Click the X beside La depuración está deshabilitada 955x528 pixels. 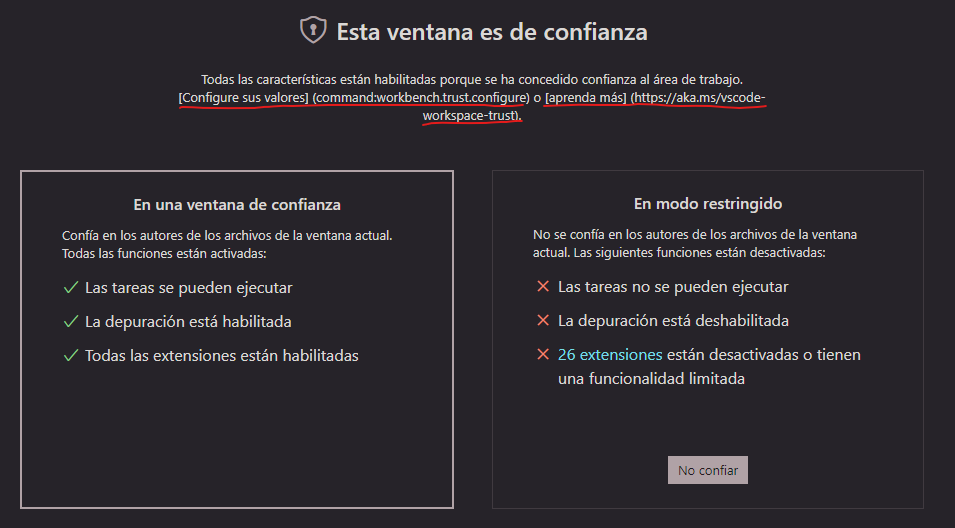[x=543, y=320]
